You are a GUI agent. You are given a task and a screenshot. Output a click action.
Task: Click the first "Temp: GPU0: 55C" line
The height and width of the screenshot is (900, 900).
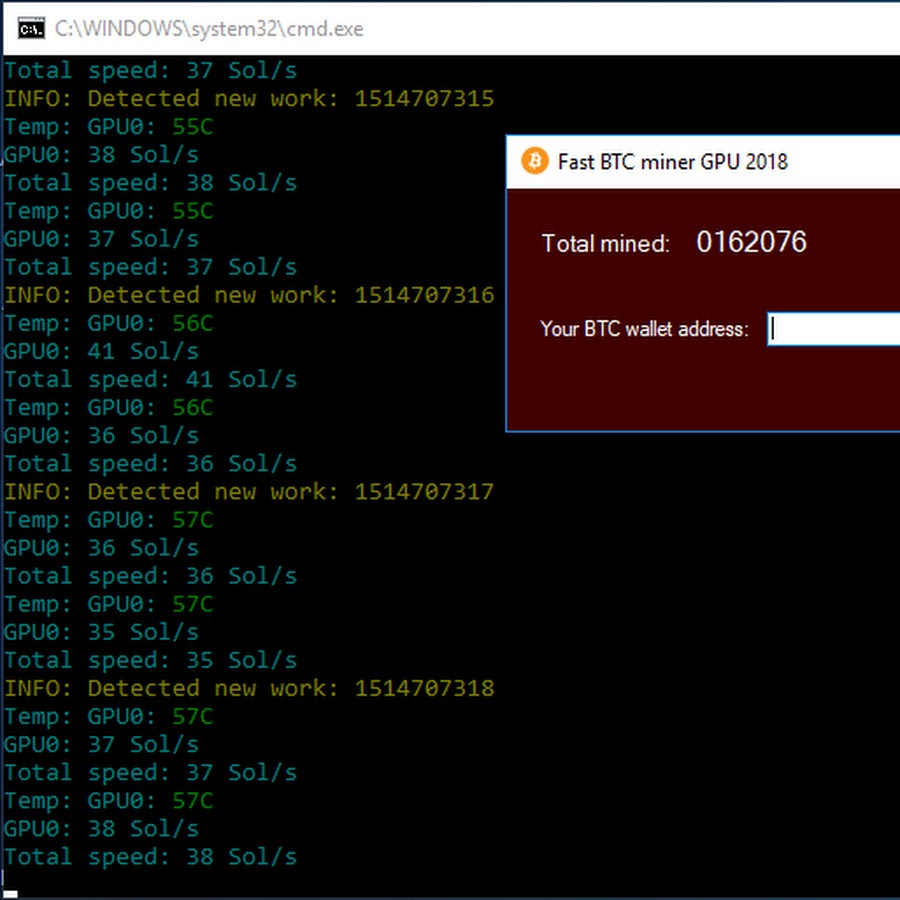click(x=108, y=127)
